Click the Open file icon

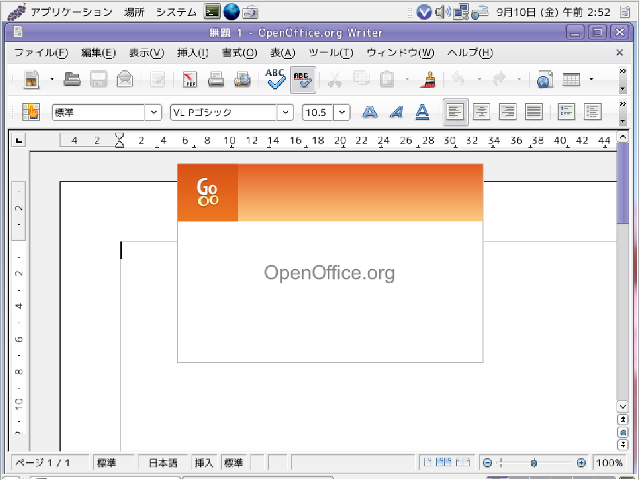72,79
